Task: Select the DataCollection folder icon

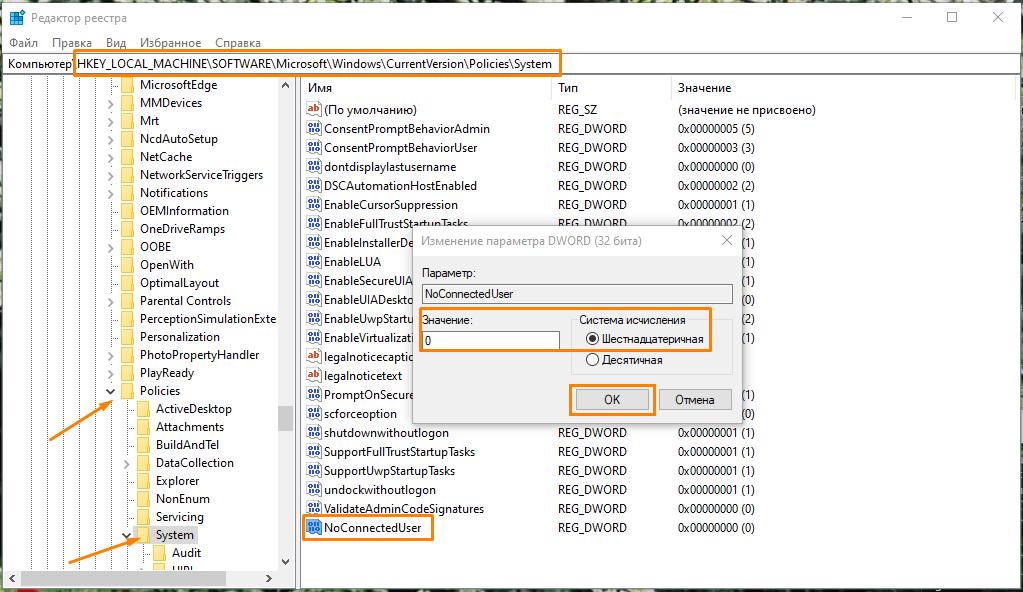Action: (x=143, y=463)
